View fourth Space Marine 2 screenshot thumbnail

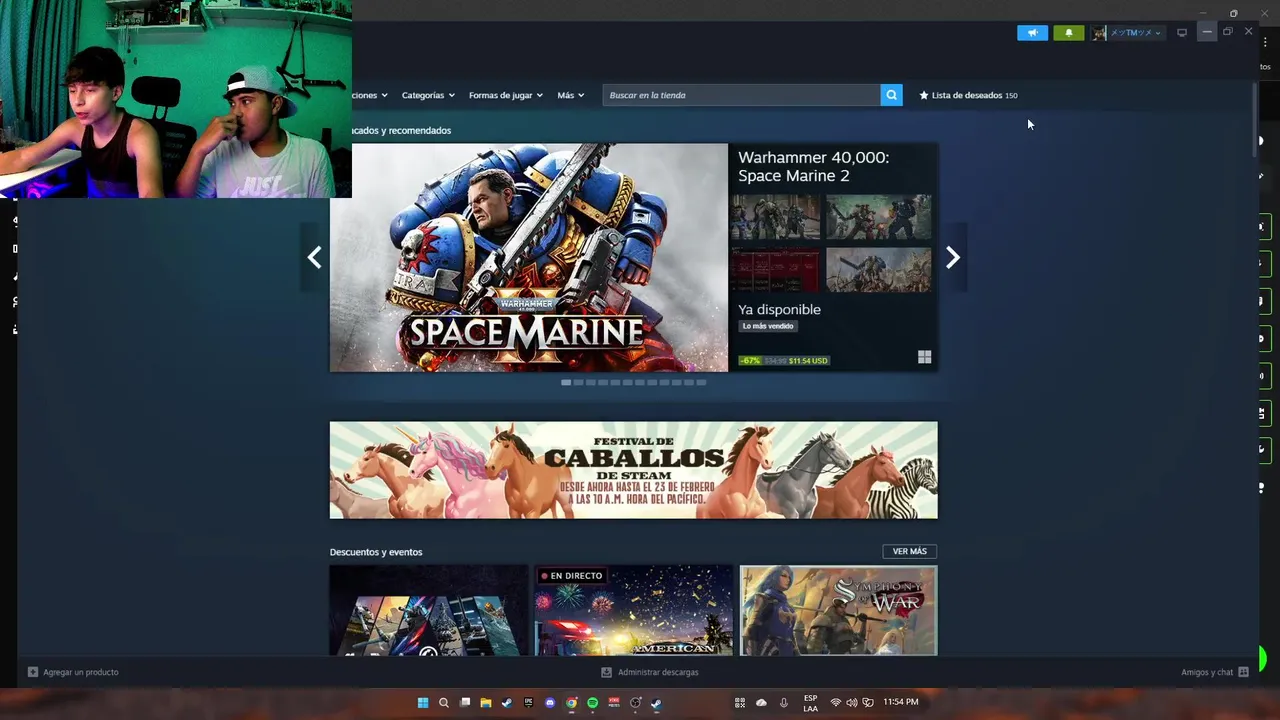tap(878, 270)
